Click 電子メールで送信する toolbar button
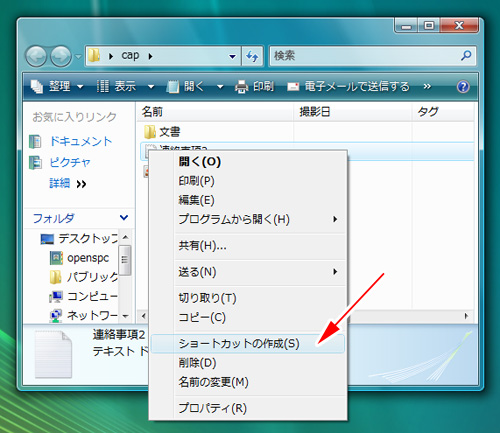The height and width of the screenshot is (433, 500). click(x=348, y=87)
